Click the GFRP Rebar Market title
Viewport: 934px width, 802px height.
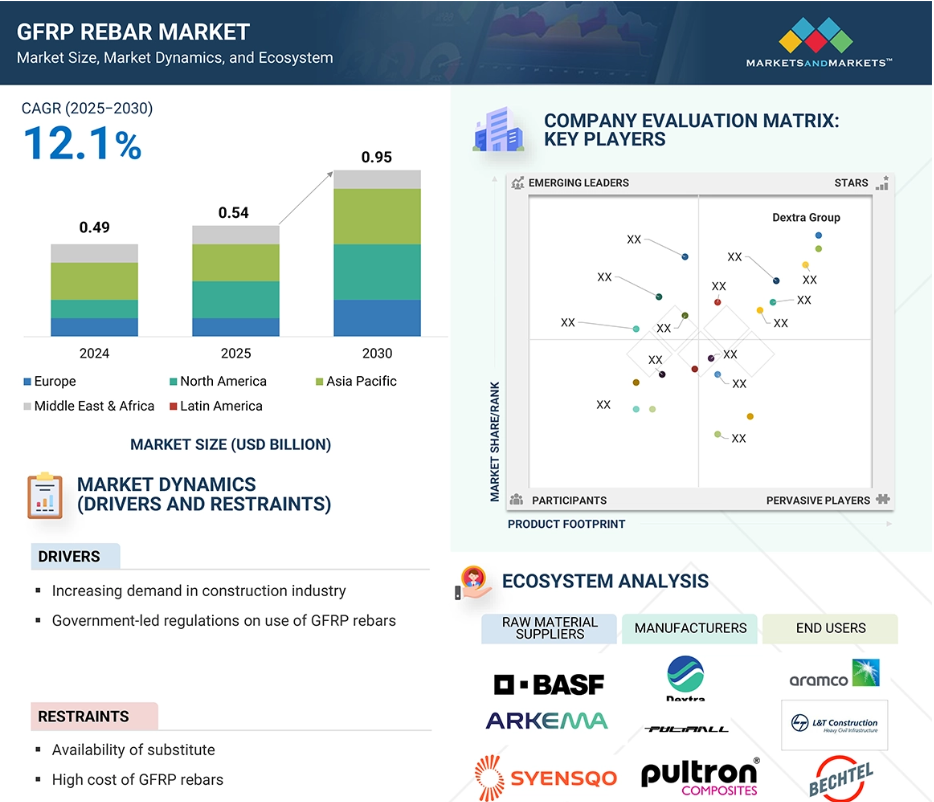(133, 32)
